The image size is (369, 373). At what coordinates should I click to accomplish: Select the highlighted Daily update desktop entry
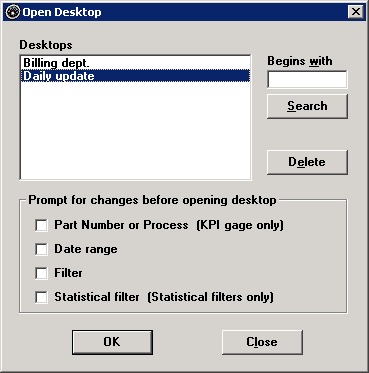135,76
